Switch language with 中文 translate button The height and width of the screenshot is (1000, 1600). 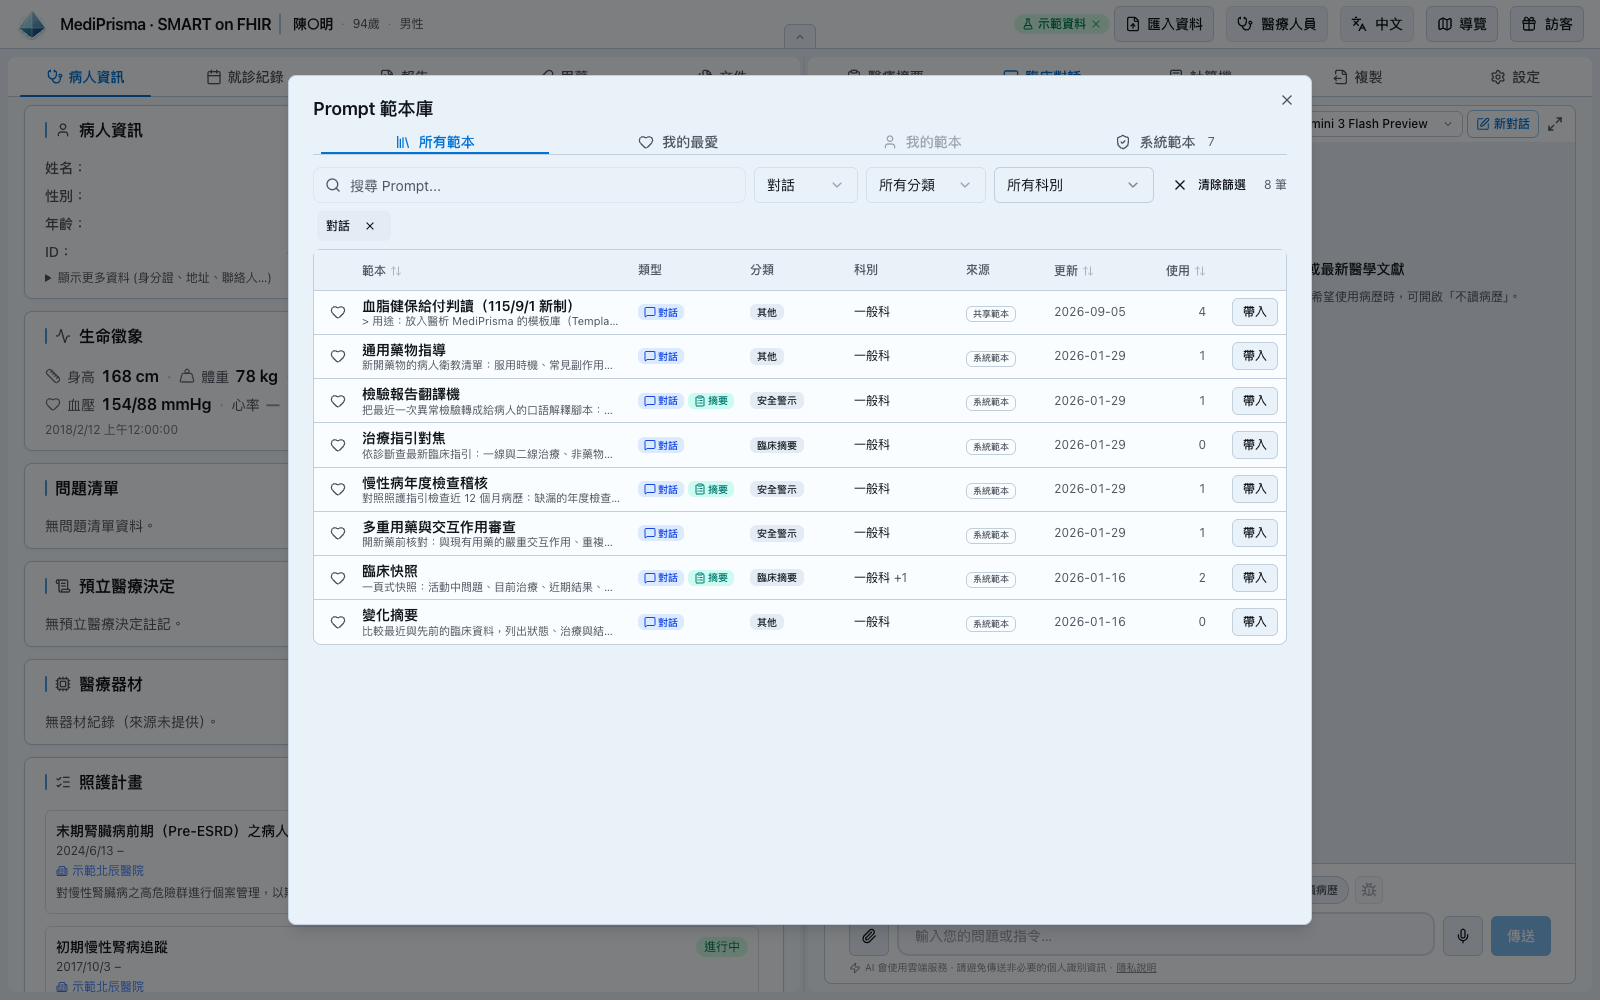[x=1377, y=24]
